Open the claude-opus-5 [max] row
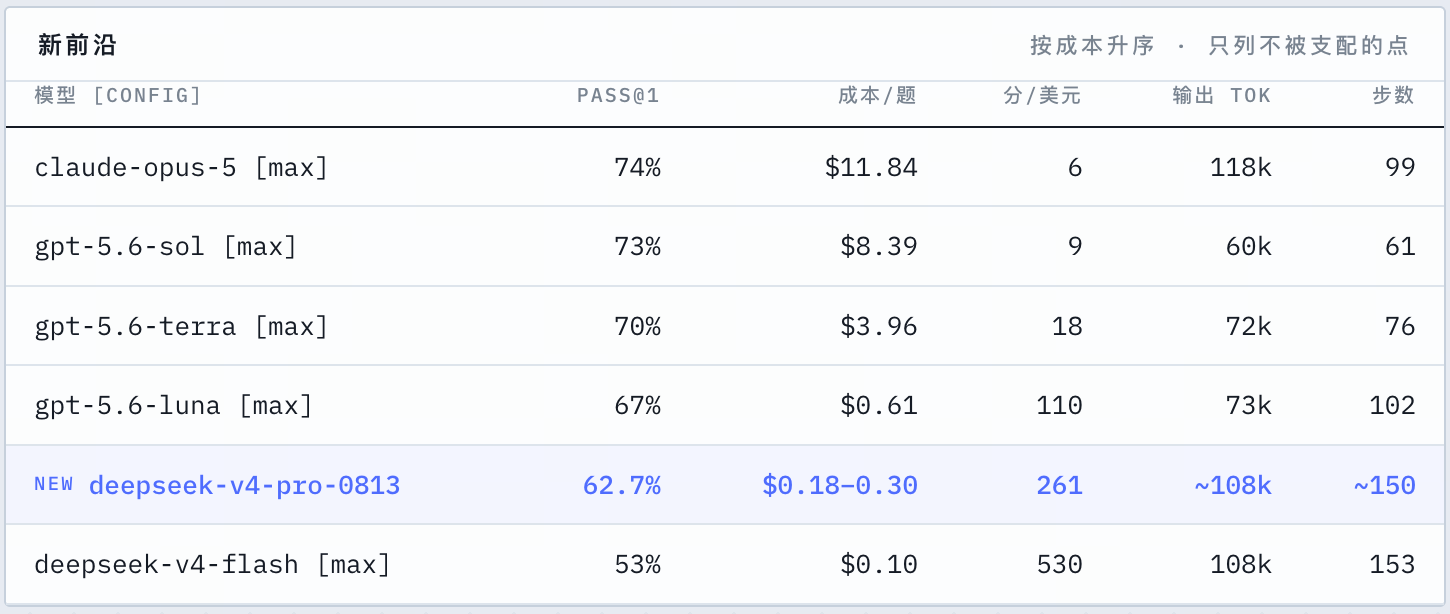This screenshot has height=614, width=1450. coord(725,167)
